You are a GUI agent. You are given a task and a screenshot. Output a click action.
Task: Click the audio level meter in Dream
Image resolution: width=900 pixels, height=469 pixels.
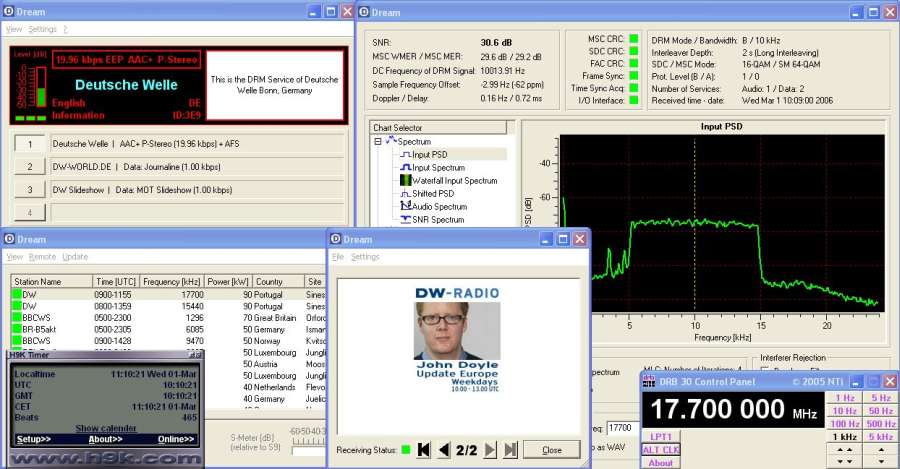41,87
